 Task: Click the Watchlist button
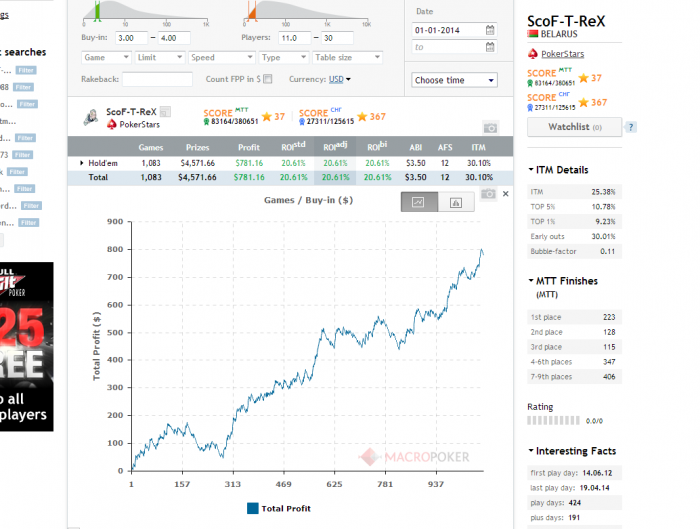(575, 127)
